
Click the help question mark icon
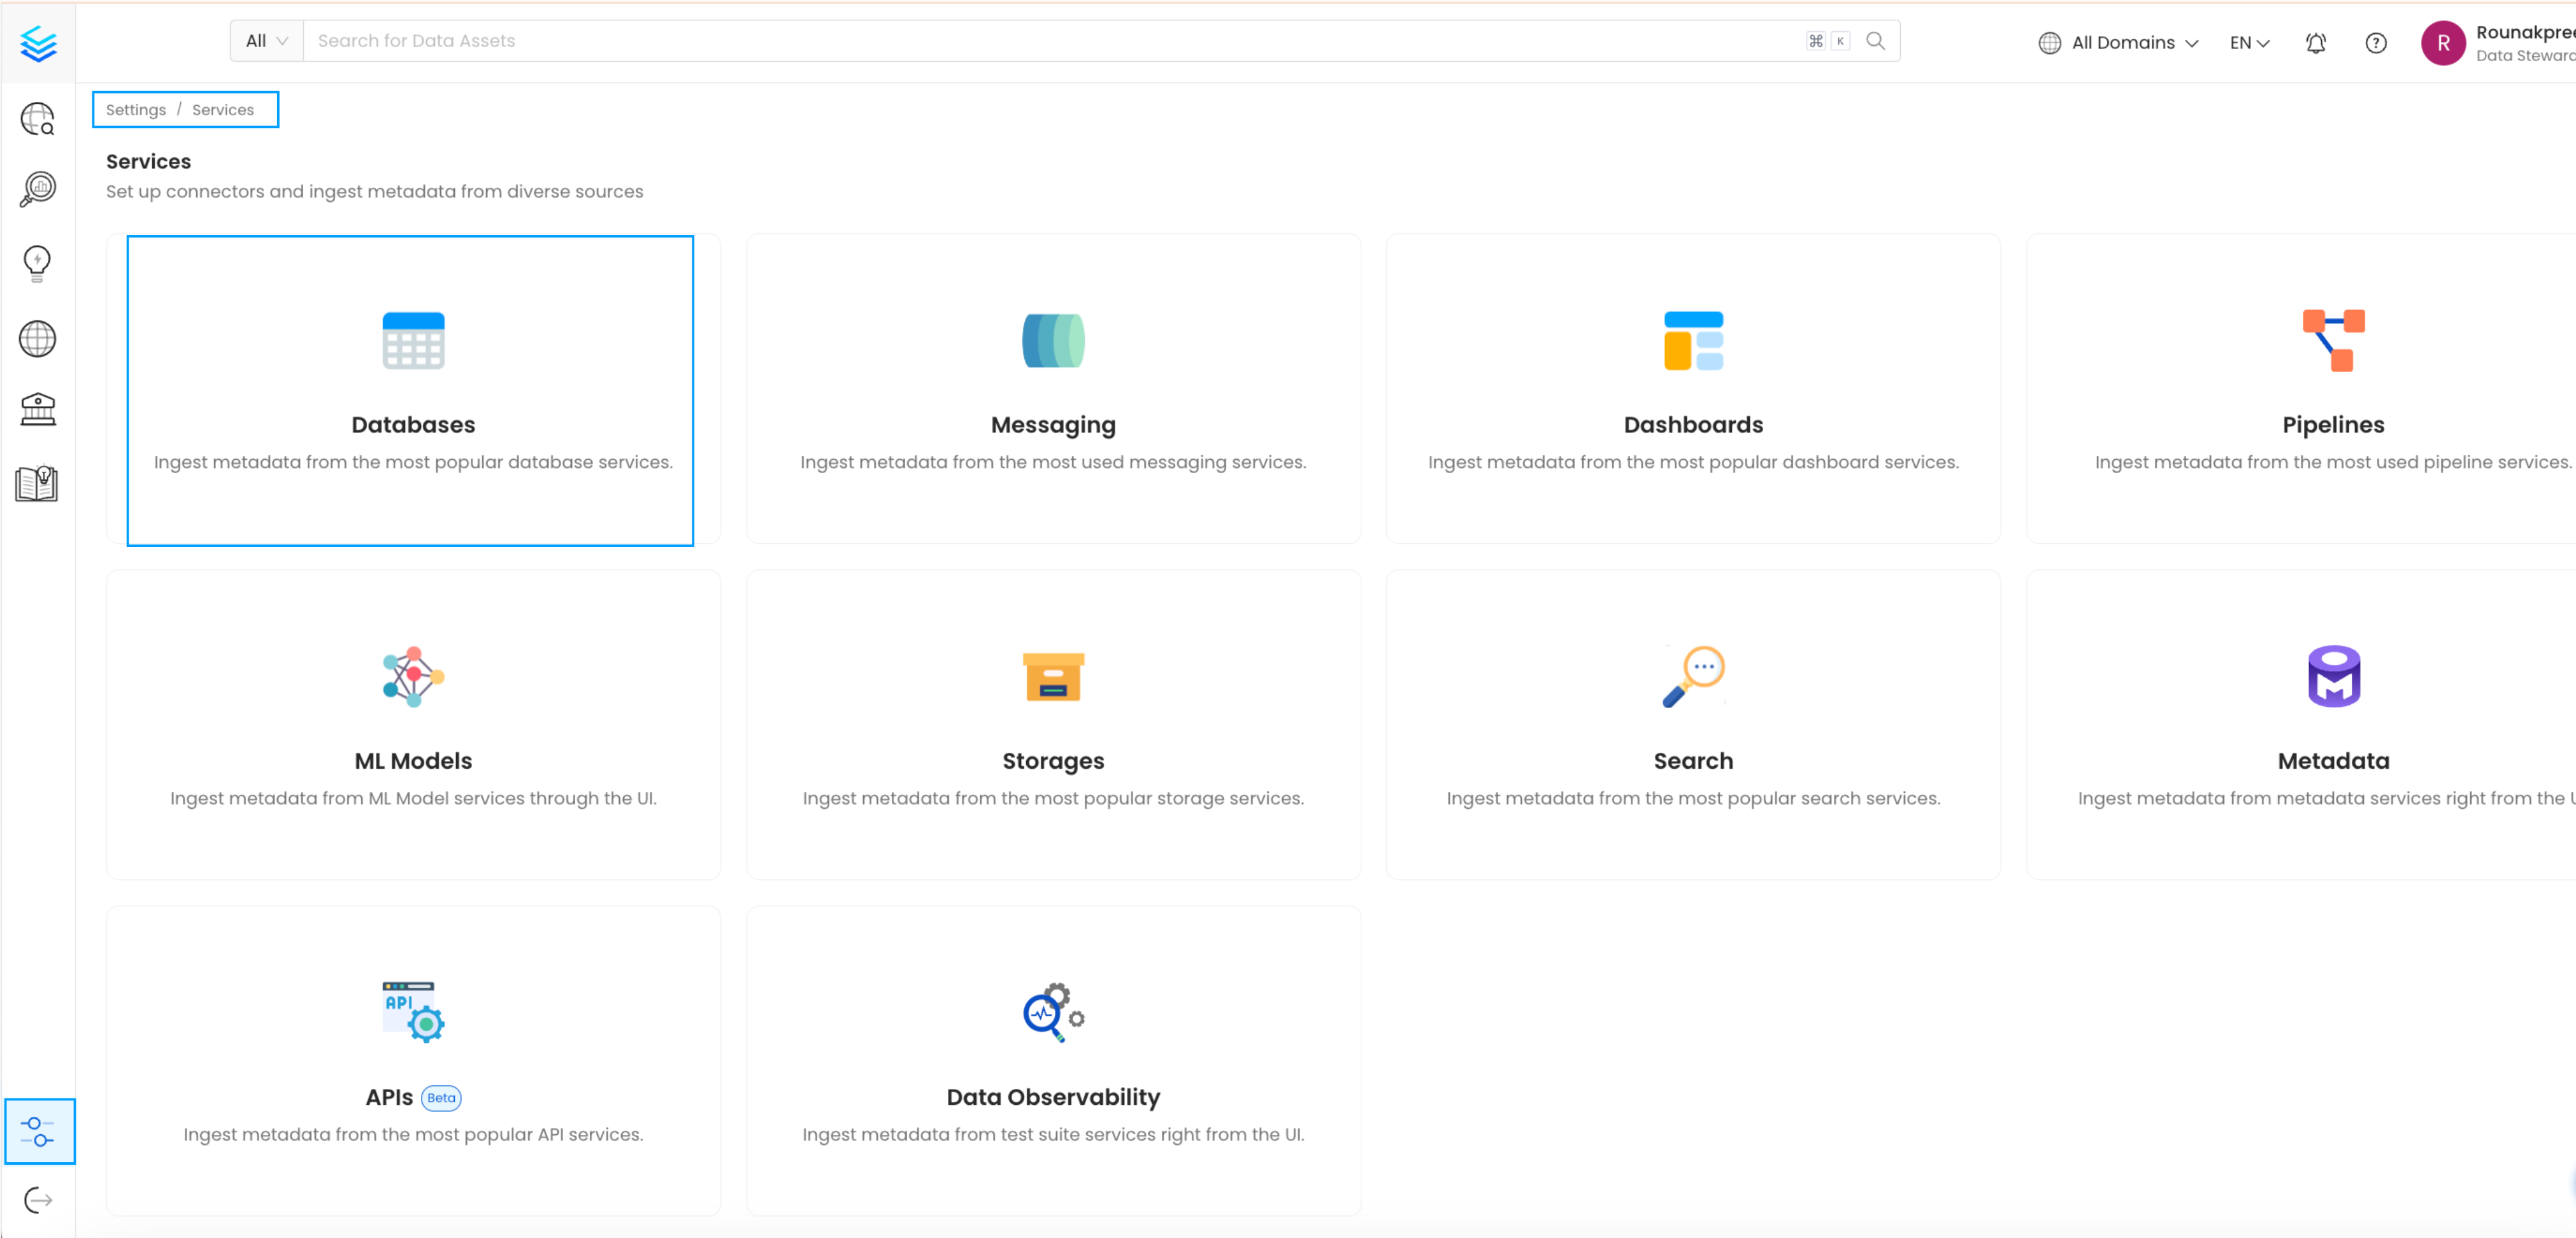point(2375,43)
